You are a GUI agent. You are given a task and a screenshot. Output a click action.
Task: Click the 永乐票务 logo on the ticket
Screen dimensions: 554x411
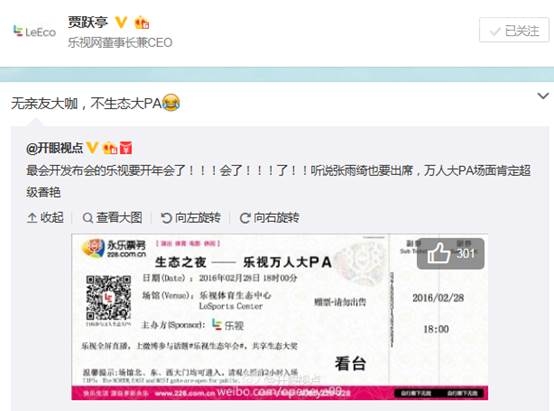coord(114,248)
